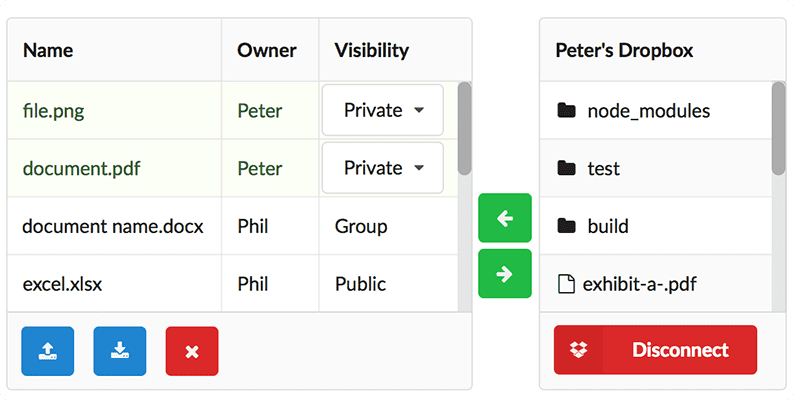Click the Dropbox panel scrollbar thumb
793x400 pixels.
tap(779, 128)
